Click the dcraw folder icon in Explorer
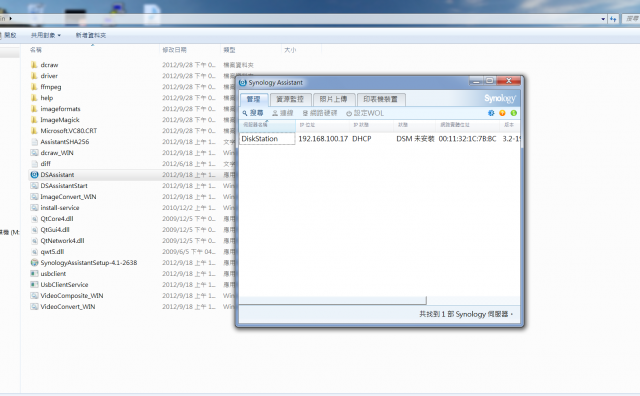 (34, 65)
